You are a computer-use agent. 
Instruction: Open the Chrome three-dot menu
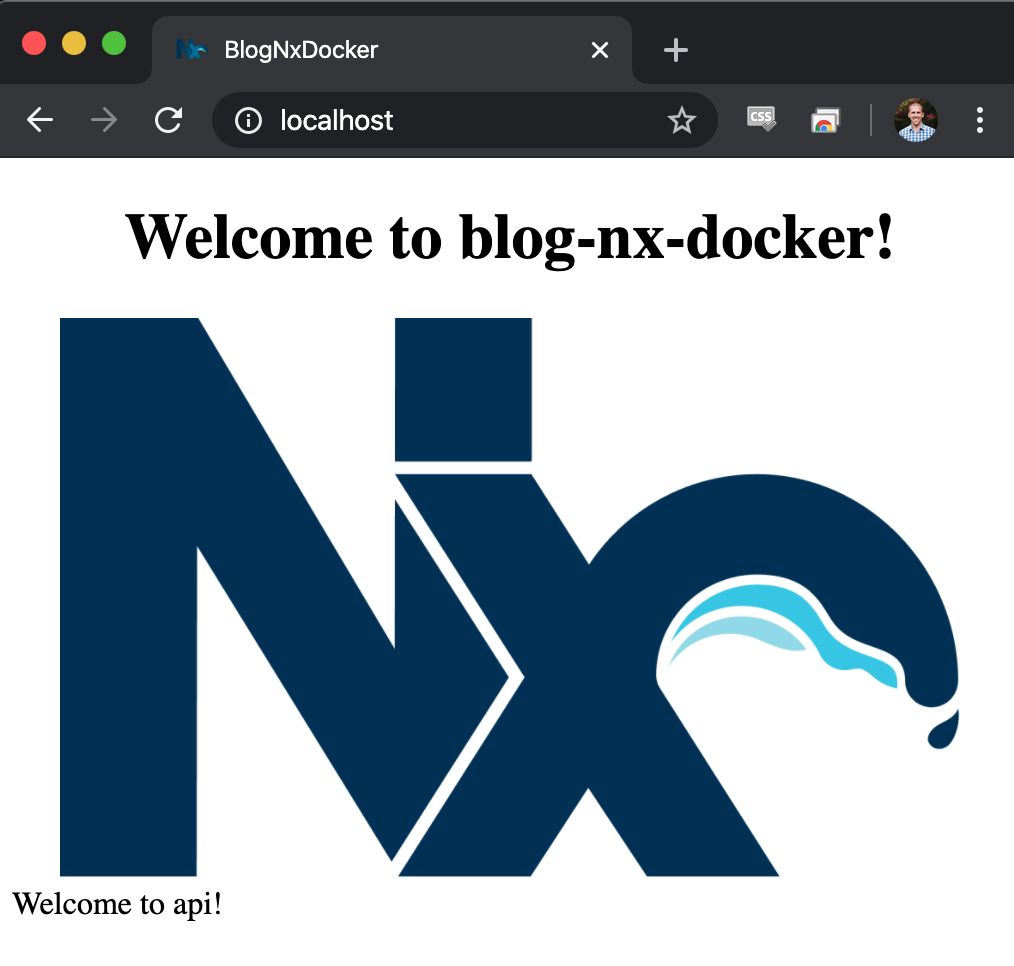980,120
